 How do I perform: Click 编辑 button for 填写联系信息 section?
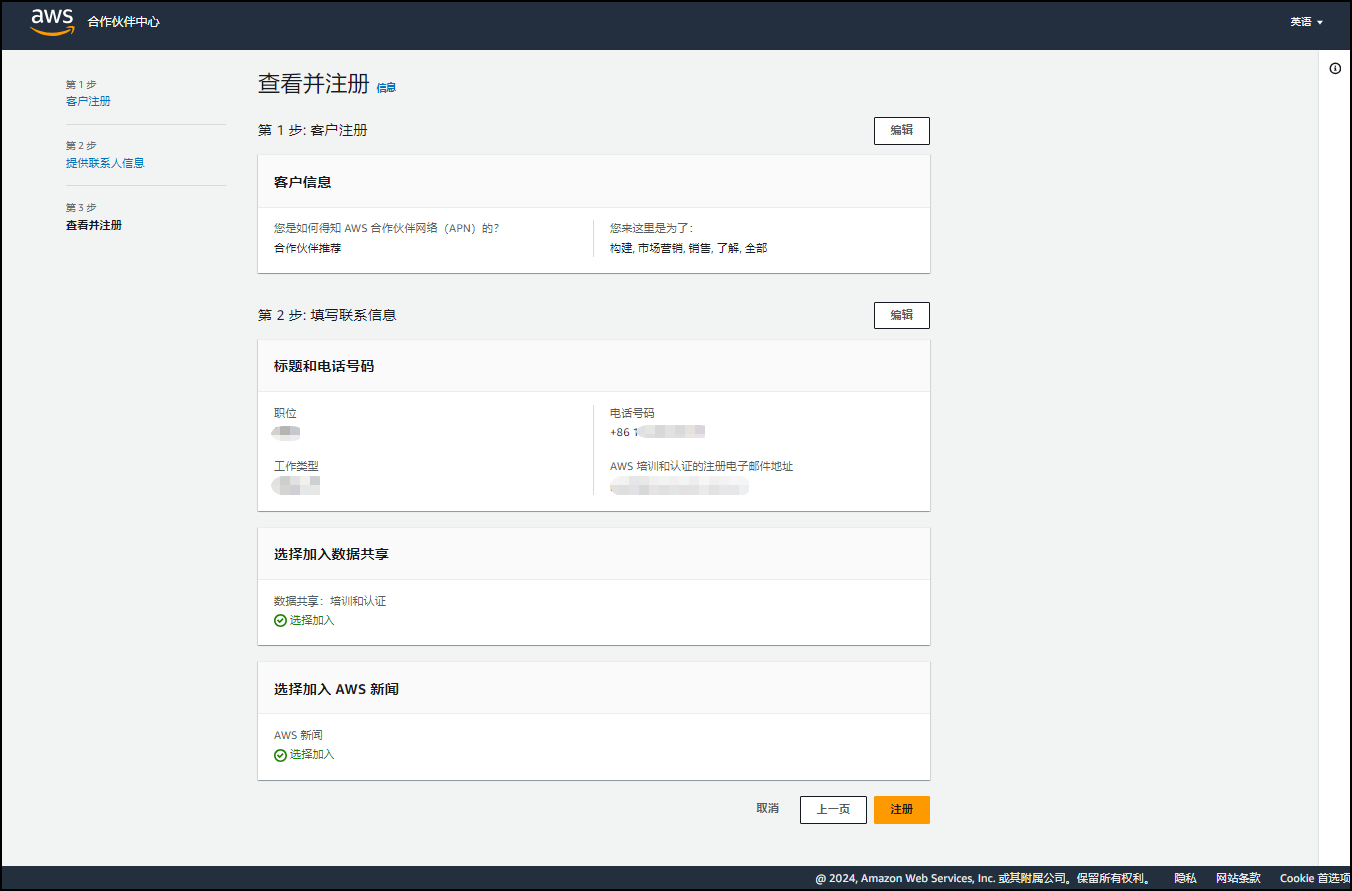point(902,315)
